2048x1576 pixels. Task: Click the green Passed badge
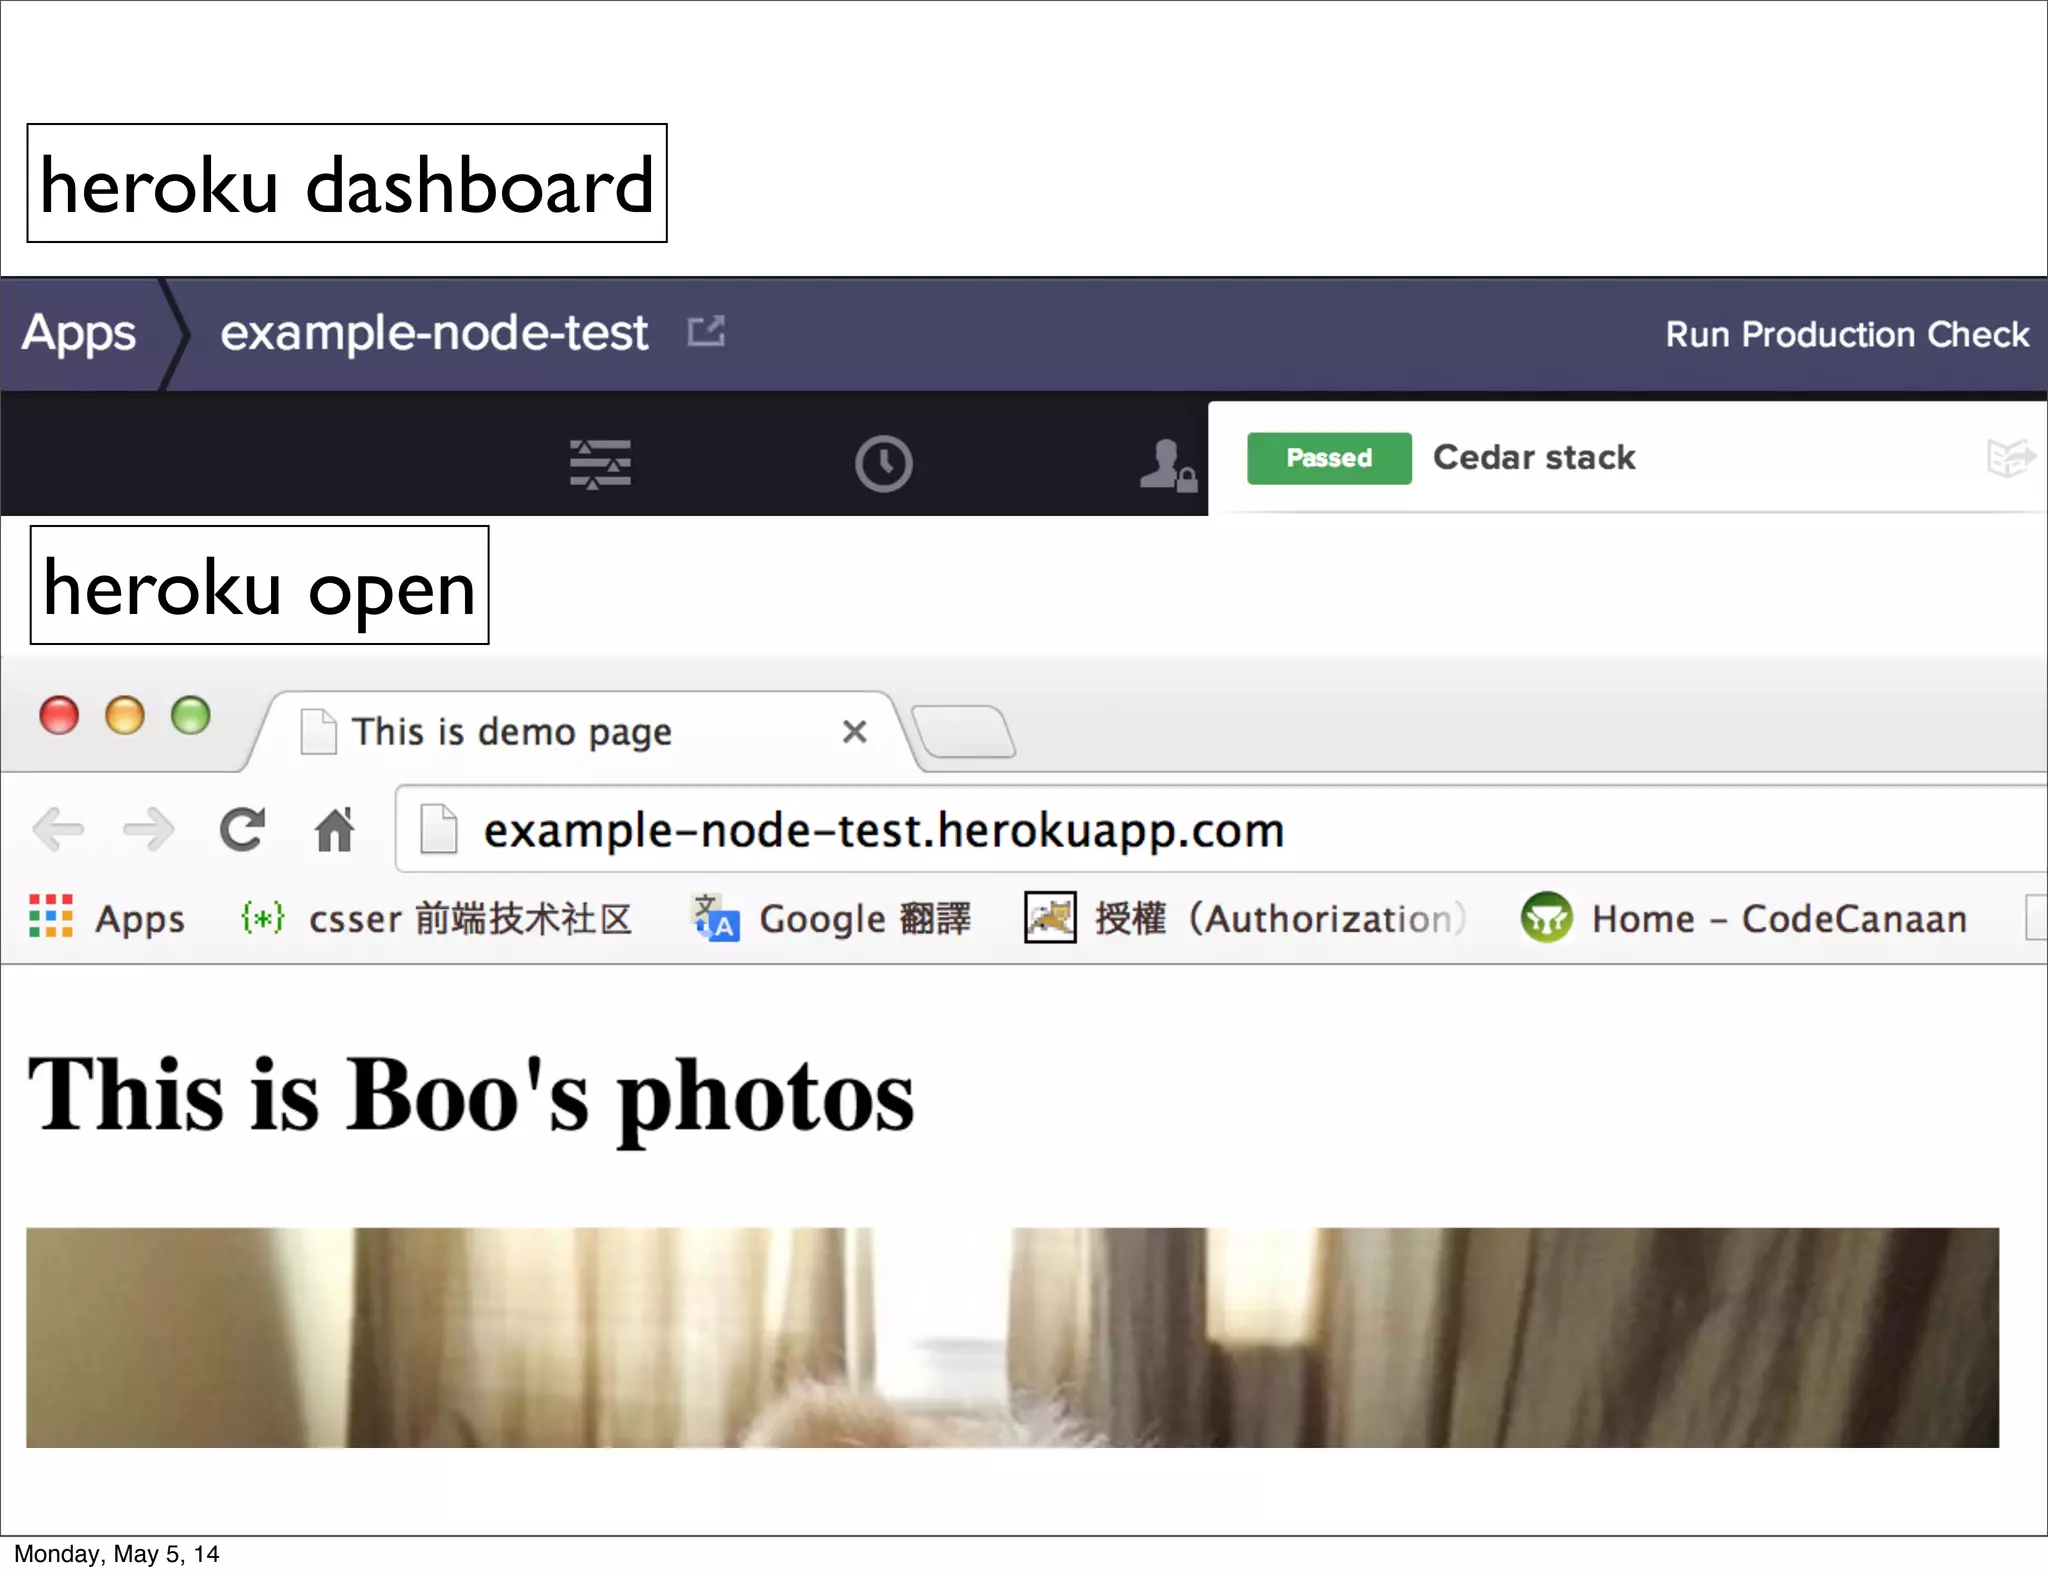[x=1329, y=458]
